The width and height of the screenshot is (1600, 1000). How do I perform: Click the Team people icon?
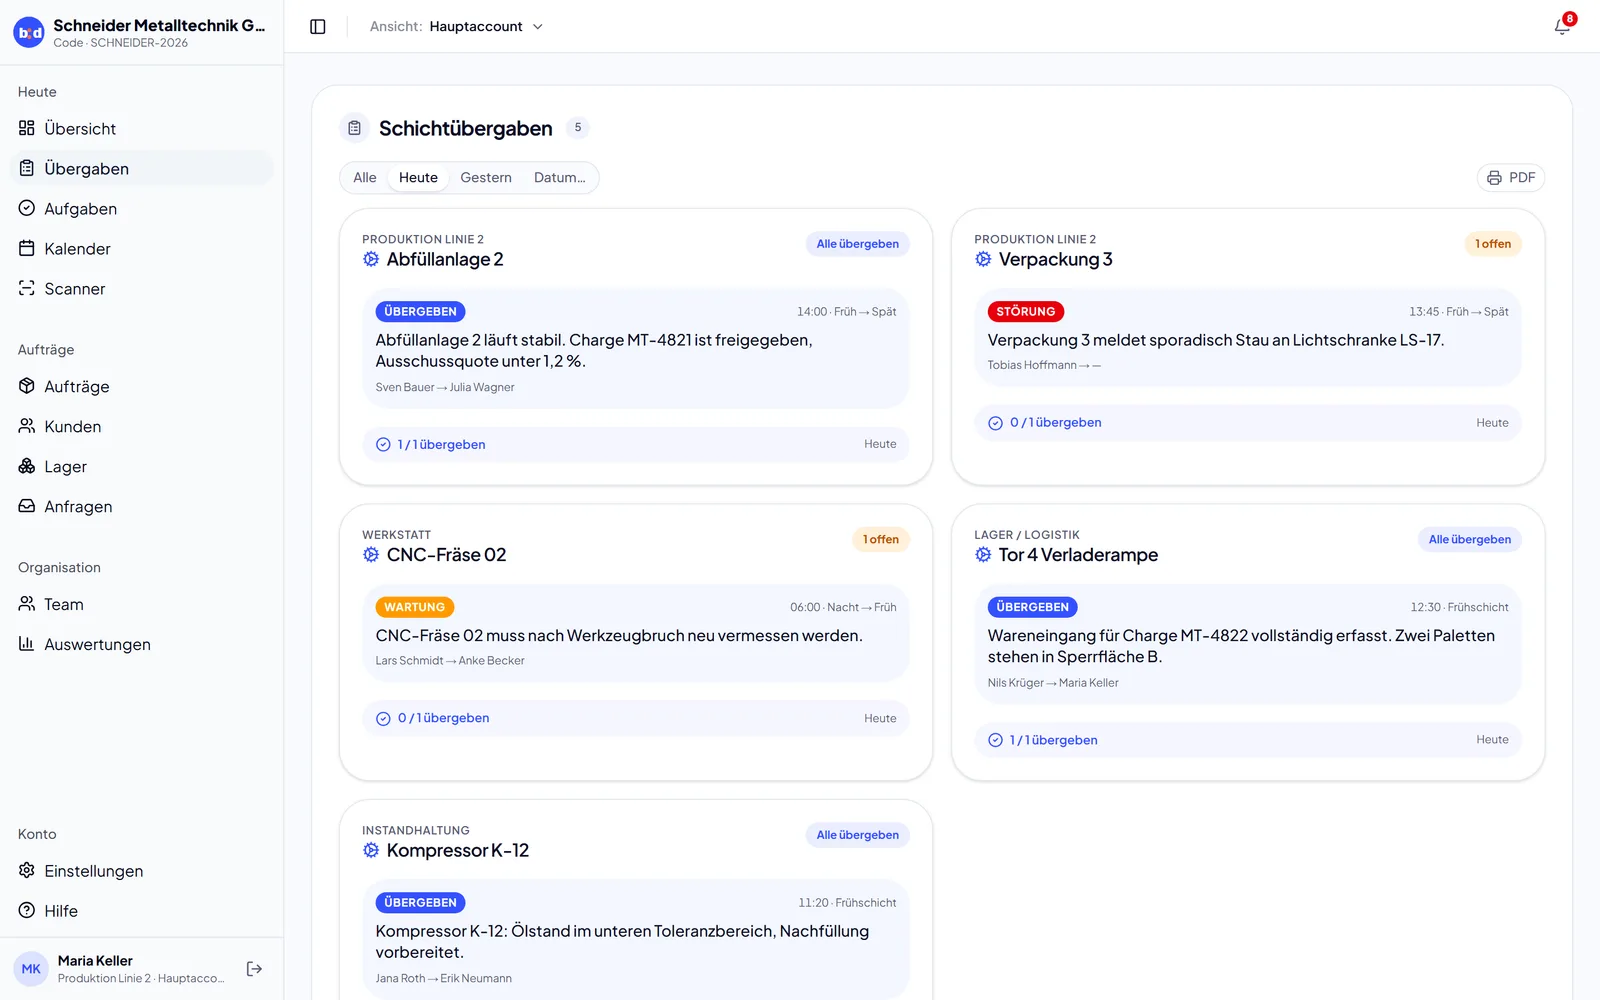[27, 604]
